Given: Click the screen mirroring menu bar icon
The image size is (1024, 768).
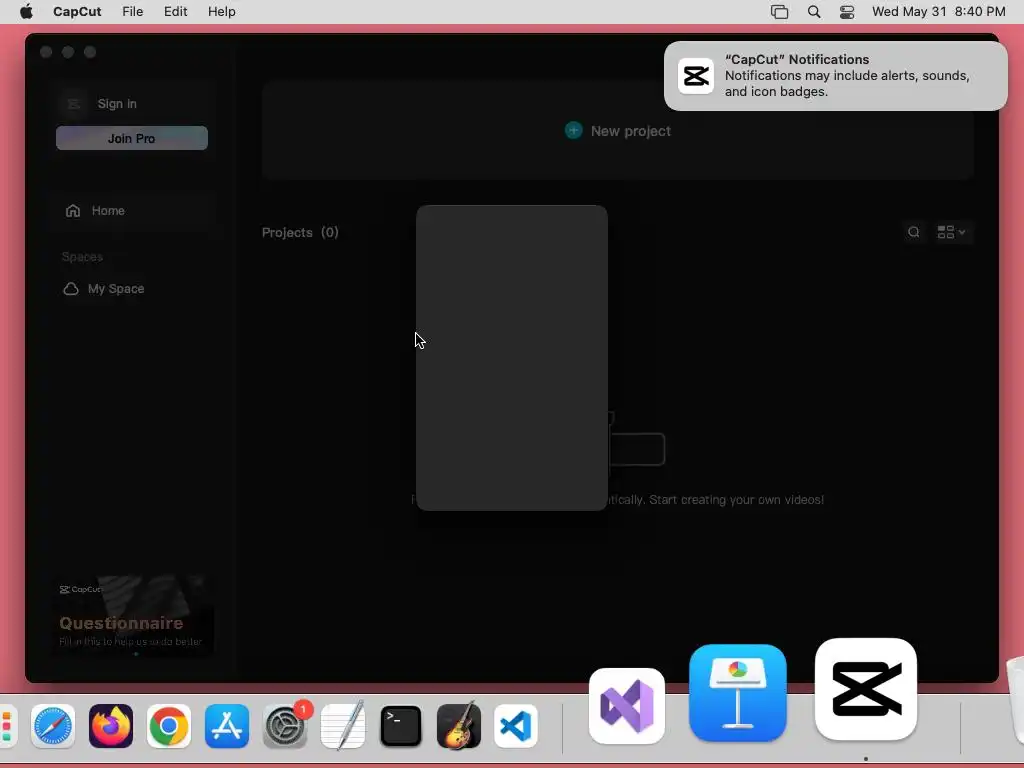Looking at the screenshot, I should [779, 12].
